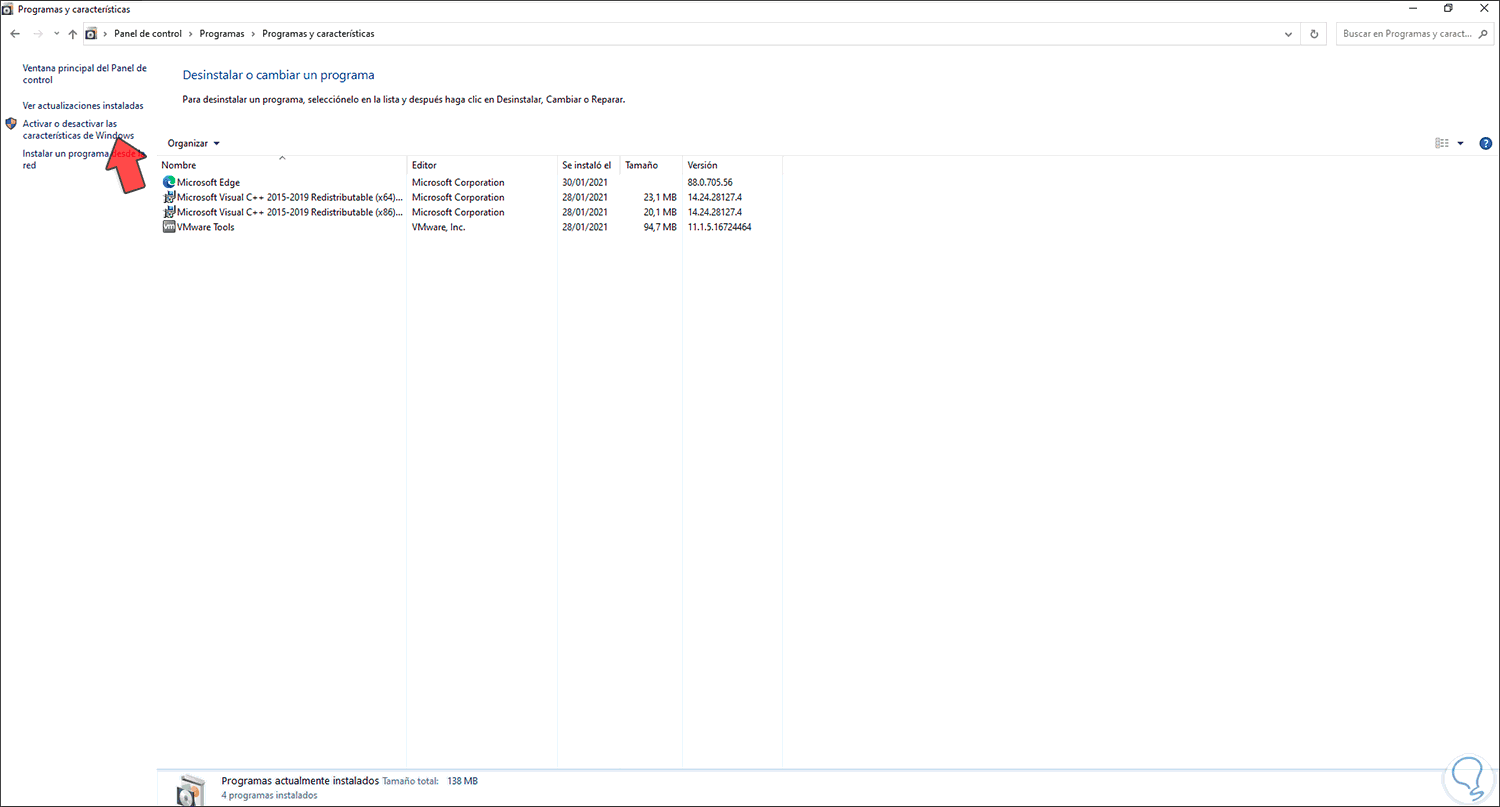
Task: Click the '20,1 MB' size value
Action: pos(660,212)
